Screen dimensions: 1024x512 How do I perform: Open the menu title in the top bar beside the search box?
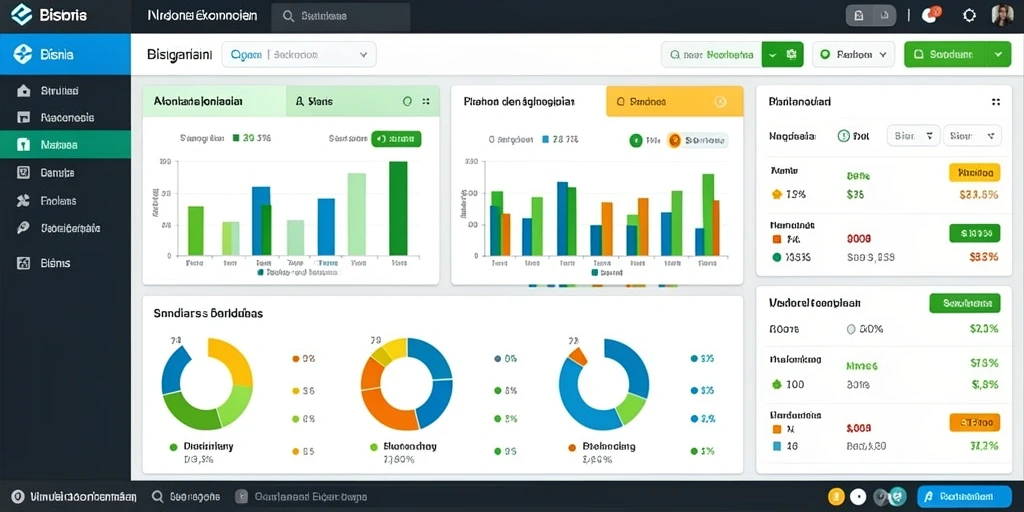click(x=202, y=15)
